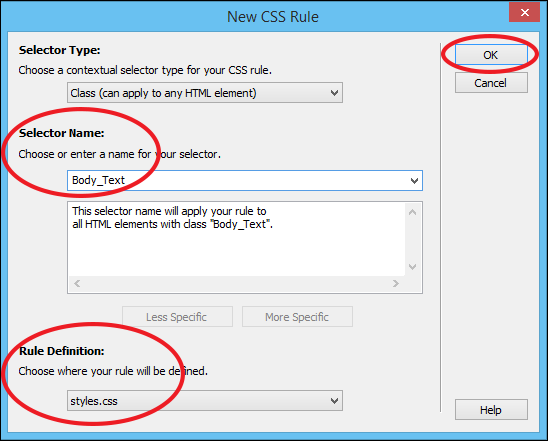Viewport: 548px width, 441px height.
Task: Click the Cancel button
Action: (x=491, y=83)
